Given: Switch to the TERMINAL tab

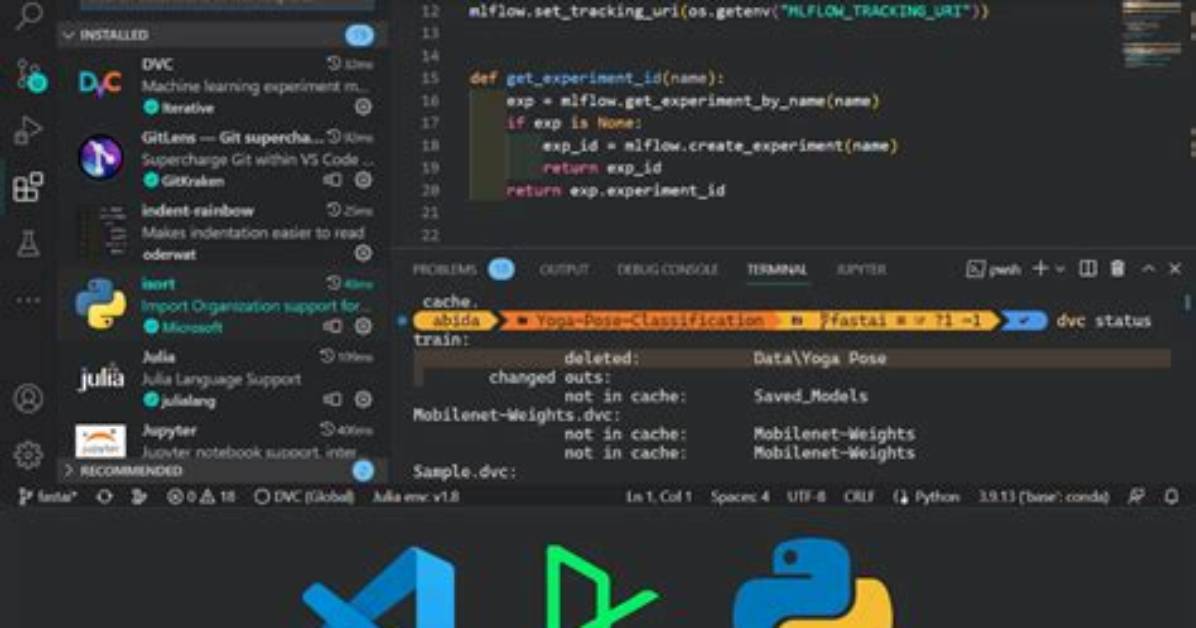Looking at the screenshot, I should tap(776, 269).
